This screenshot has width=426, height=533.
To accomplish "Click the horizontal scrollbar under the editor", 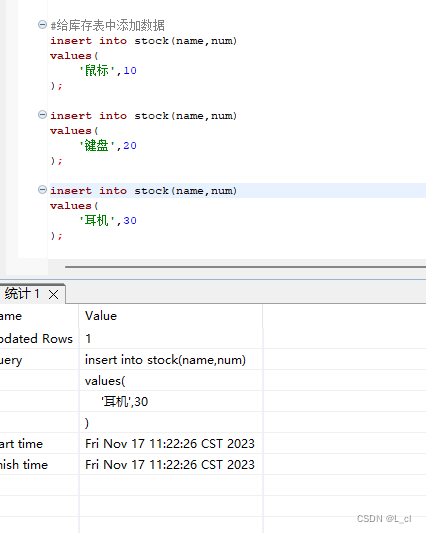I will 245,267.
